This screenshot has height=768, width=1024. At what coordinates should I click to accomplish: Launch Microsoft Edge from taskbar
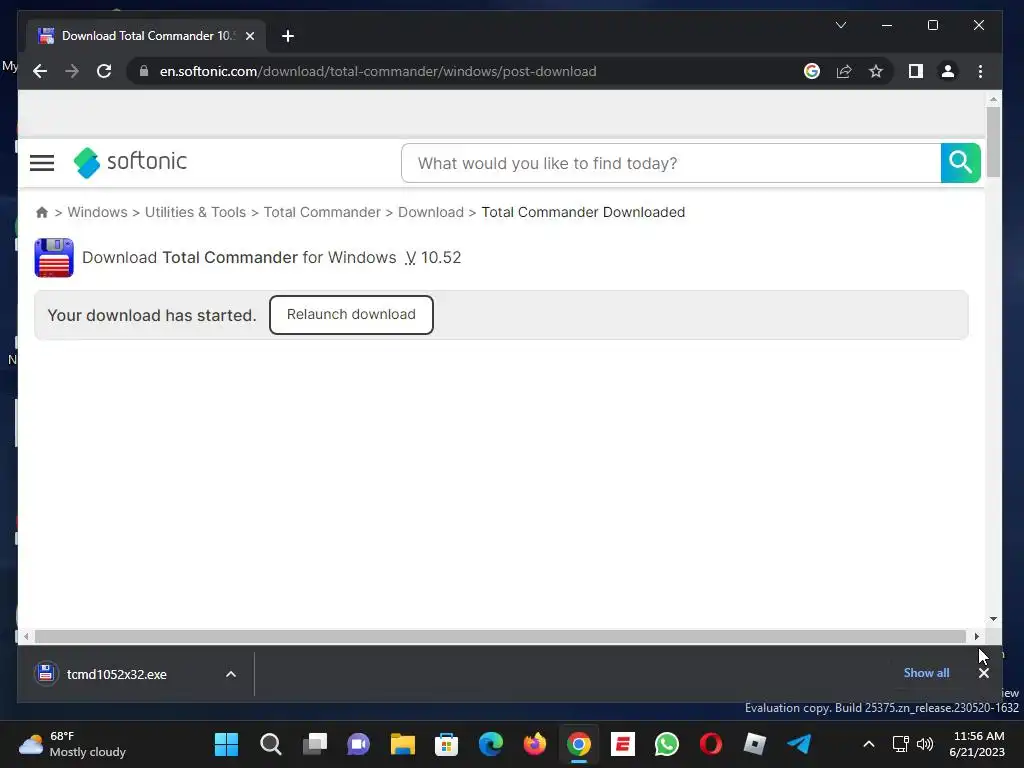click(x=490, y=744)
